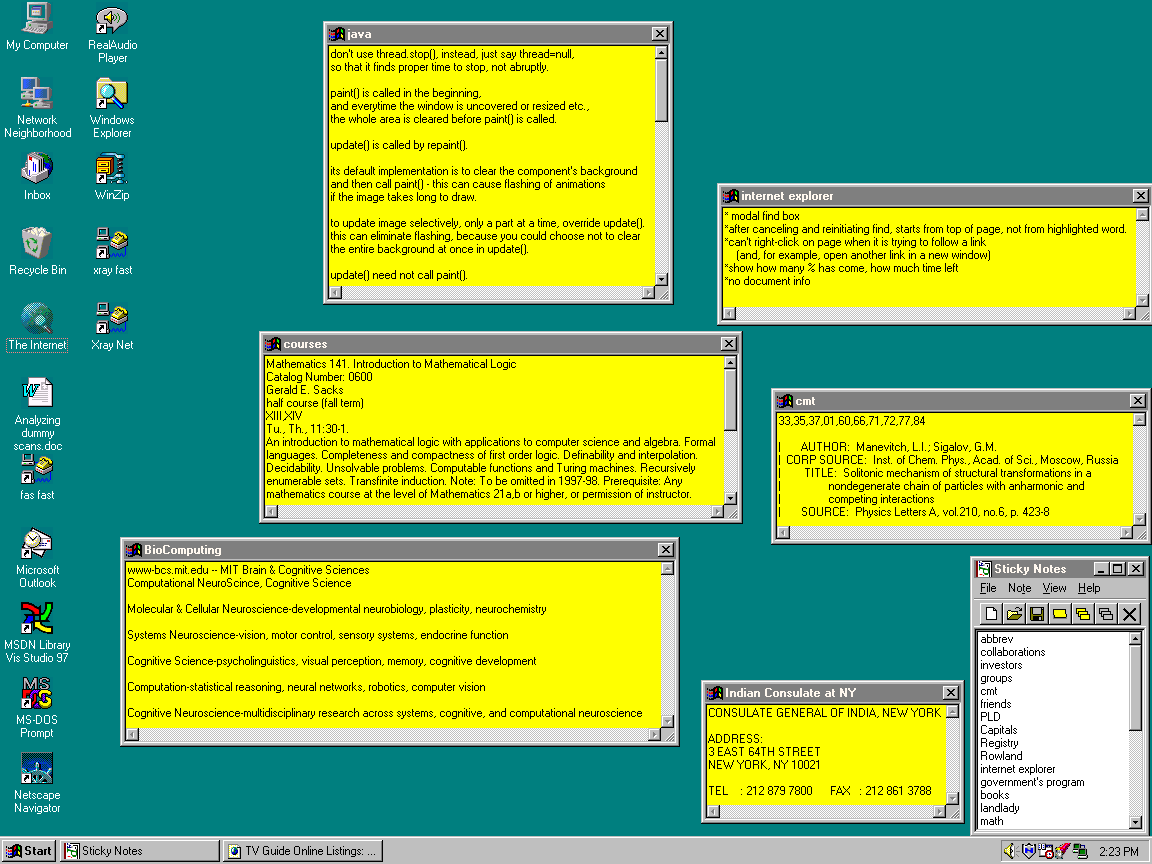Screen dimensions: 1152x864
Task: Select the Recycle Bin icon
Action: click(x=37, y=251)
